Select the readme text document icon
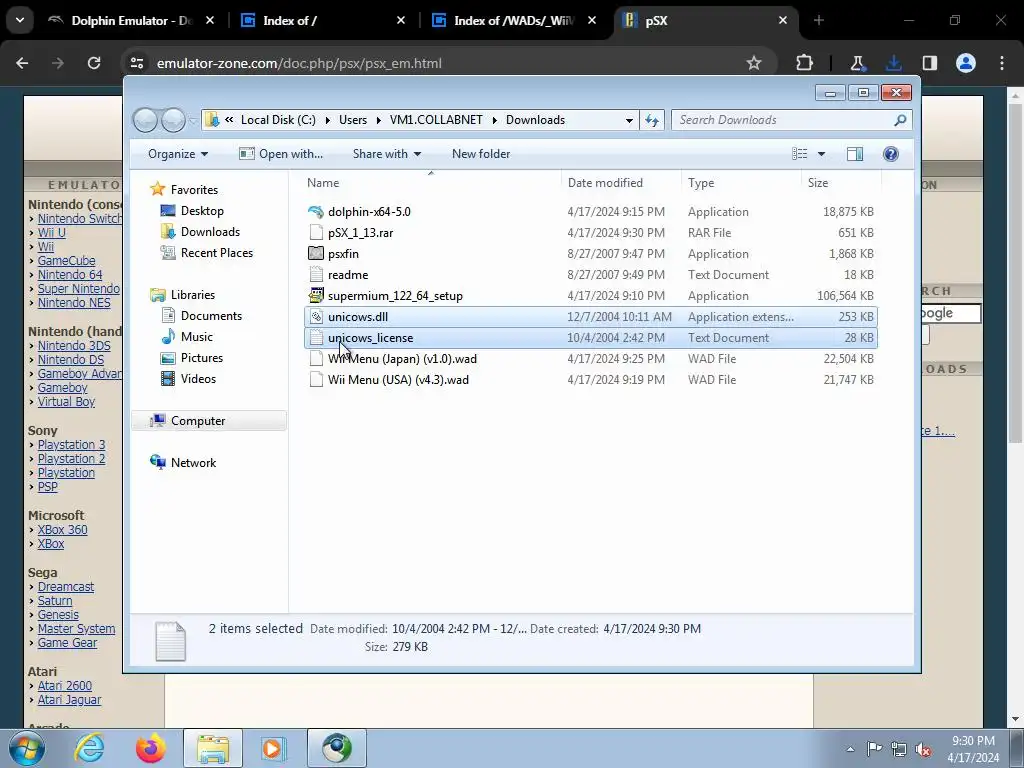Screen dimensions: 1024x768 [x=316, y=274]
